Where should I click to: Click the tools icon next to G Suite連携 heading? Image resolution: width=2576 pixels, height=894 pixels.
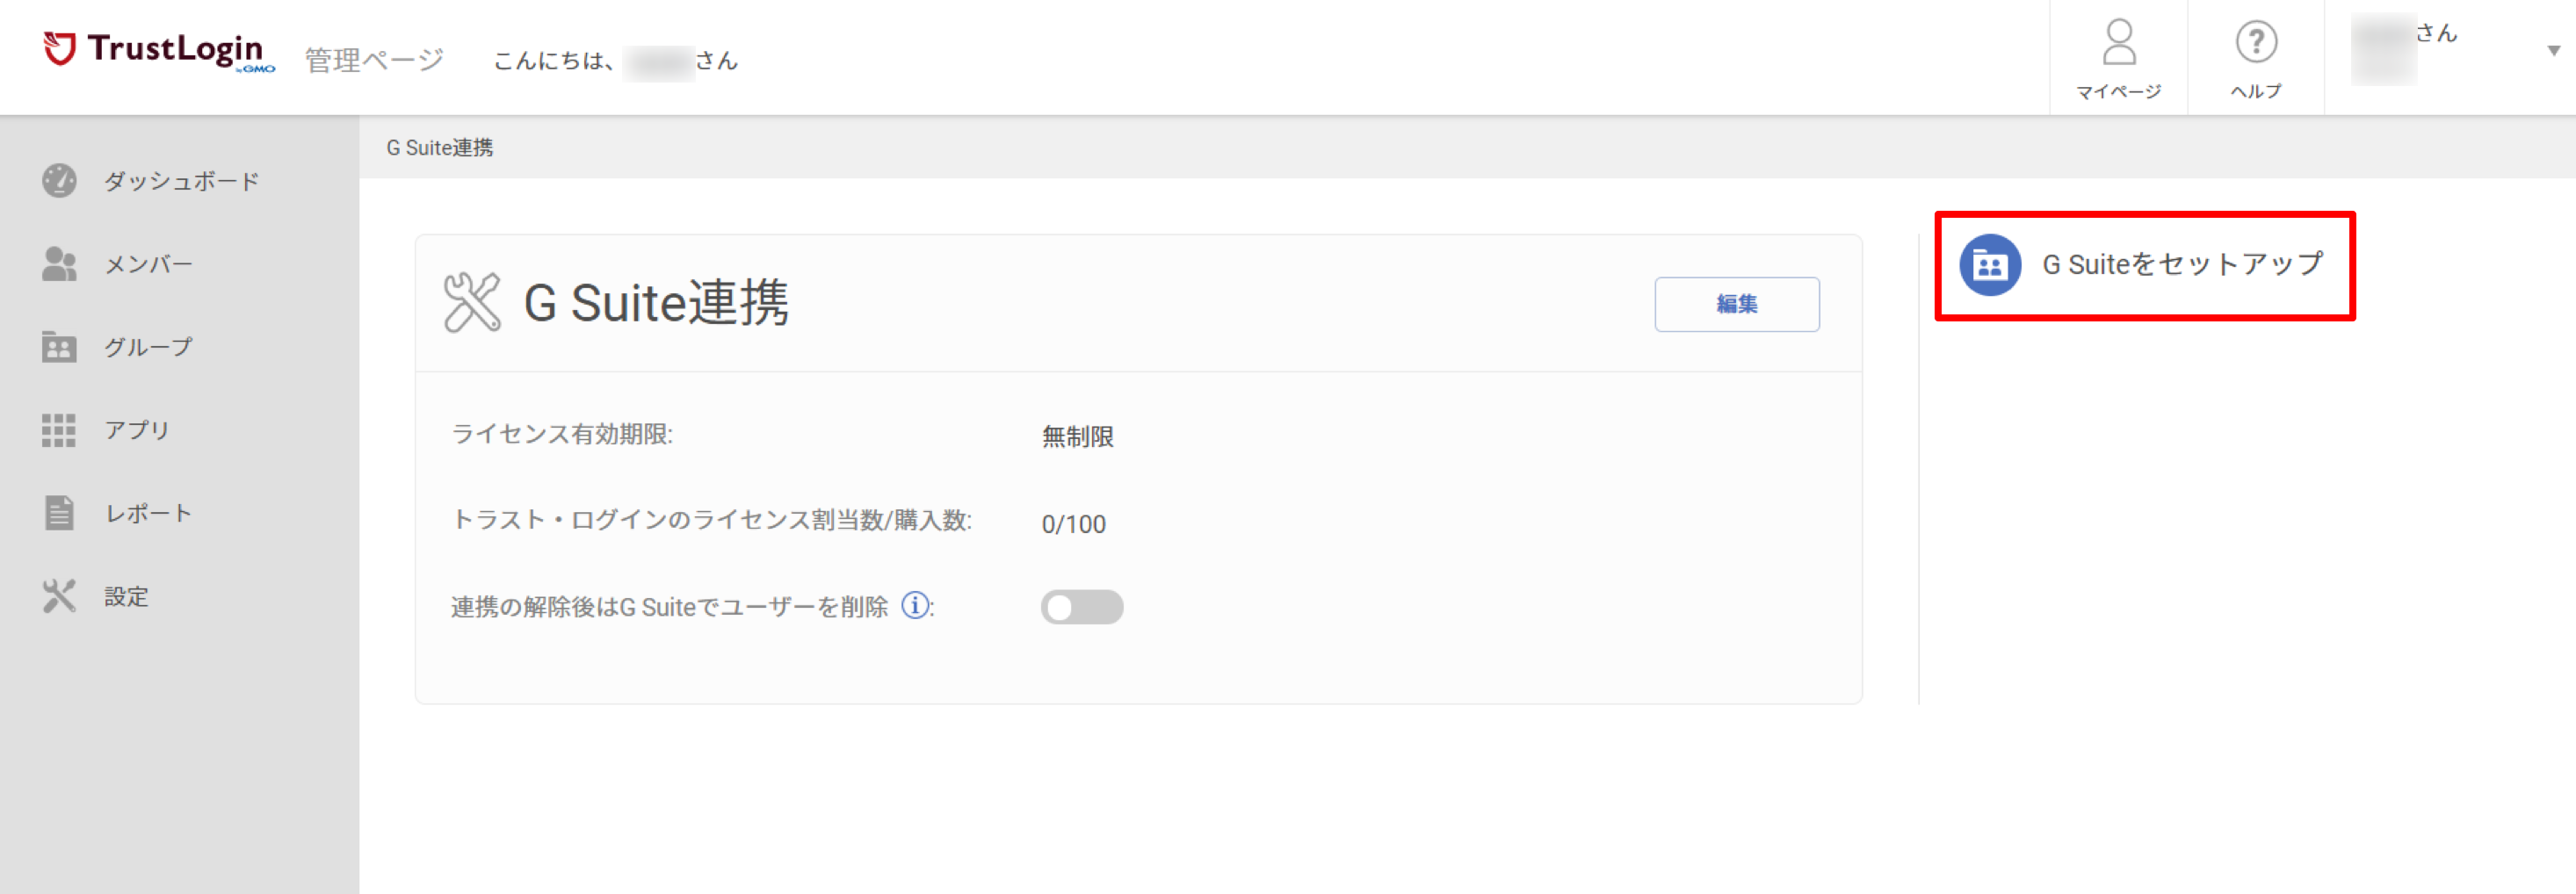point(471,302)
